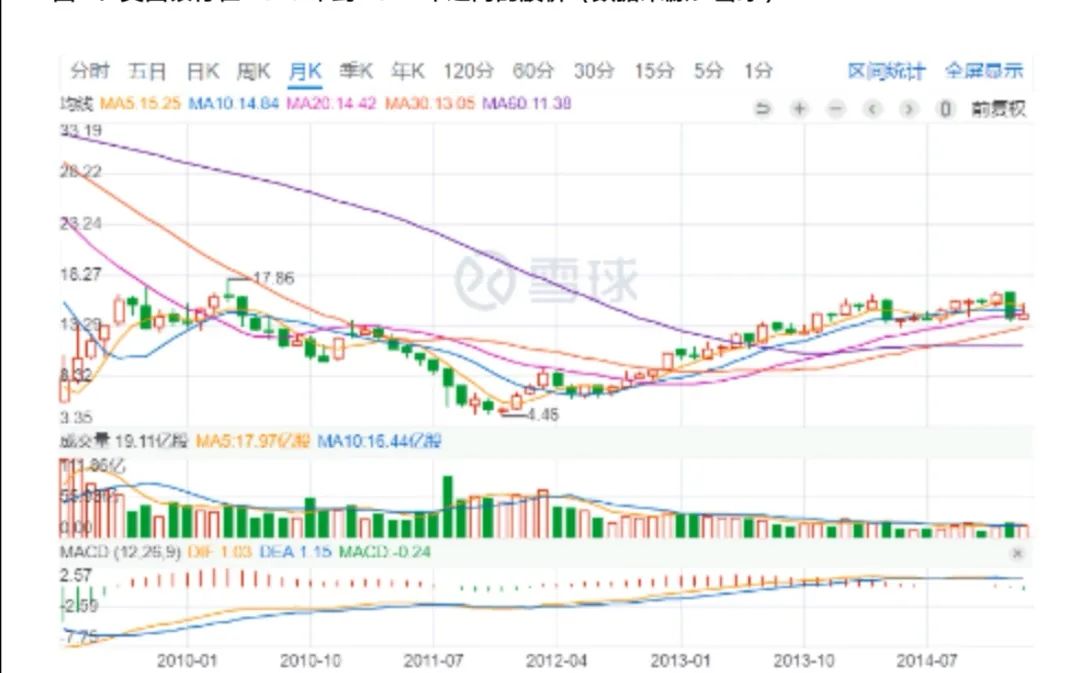Click the 2013-01 date axis label
1080x673 pixels.
tap(681, 661)
